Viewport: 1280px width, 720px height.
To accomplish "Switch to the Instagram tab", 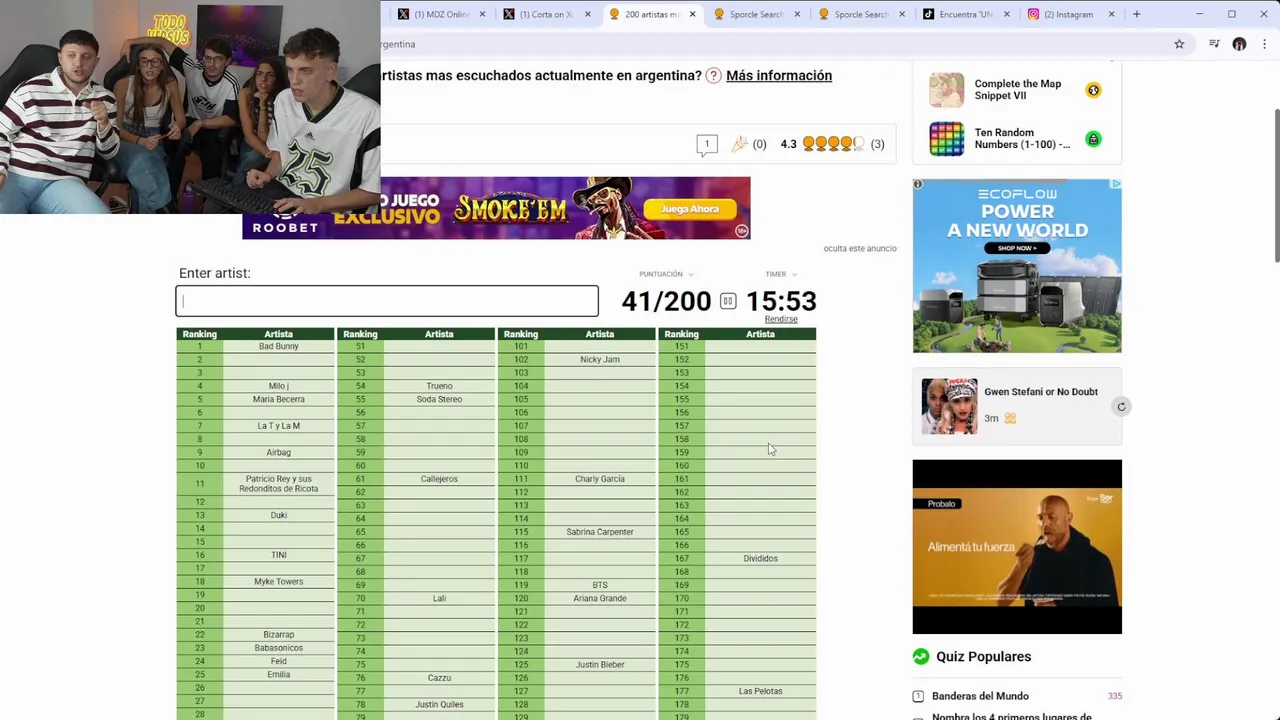I will [1069, 14].
